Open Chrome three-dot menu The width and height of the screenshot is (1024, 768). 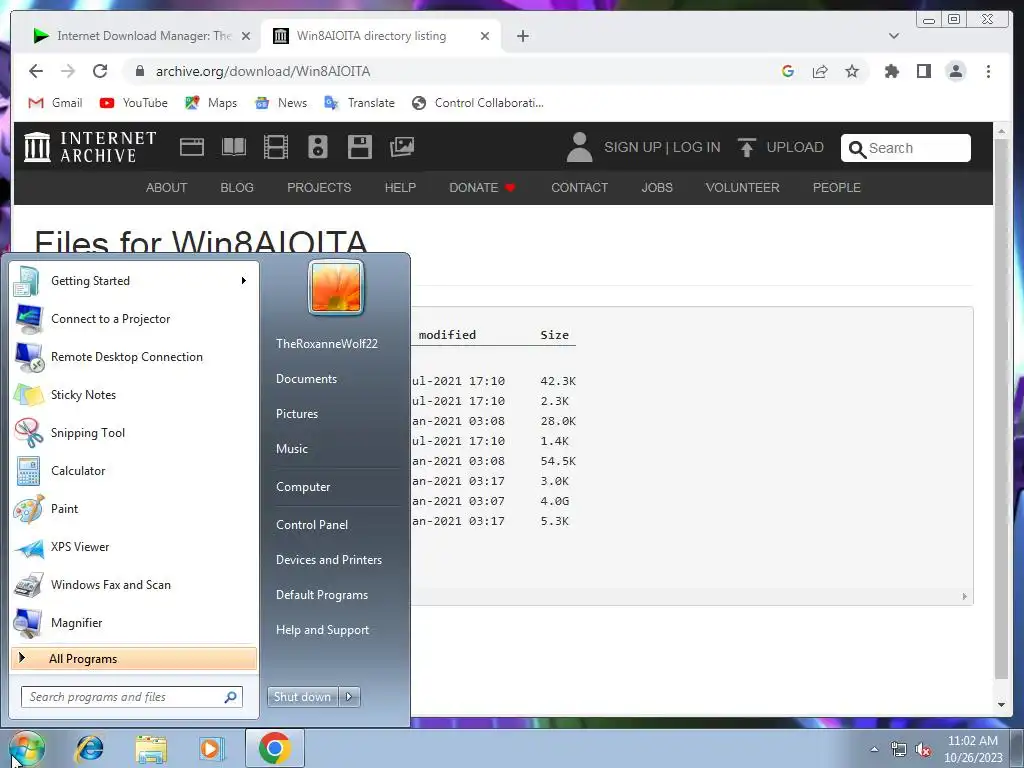[x=988, y=71]
